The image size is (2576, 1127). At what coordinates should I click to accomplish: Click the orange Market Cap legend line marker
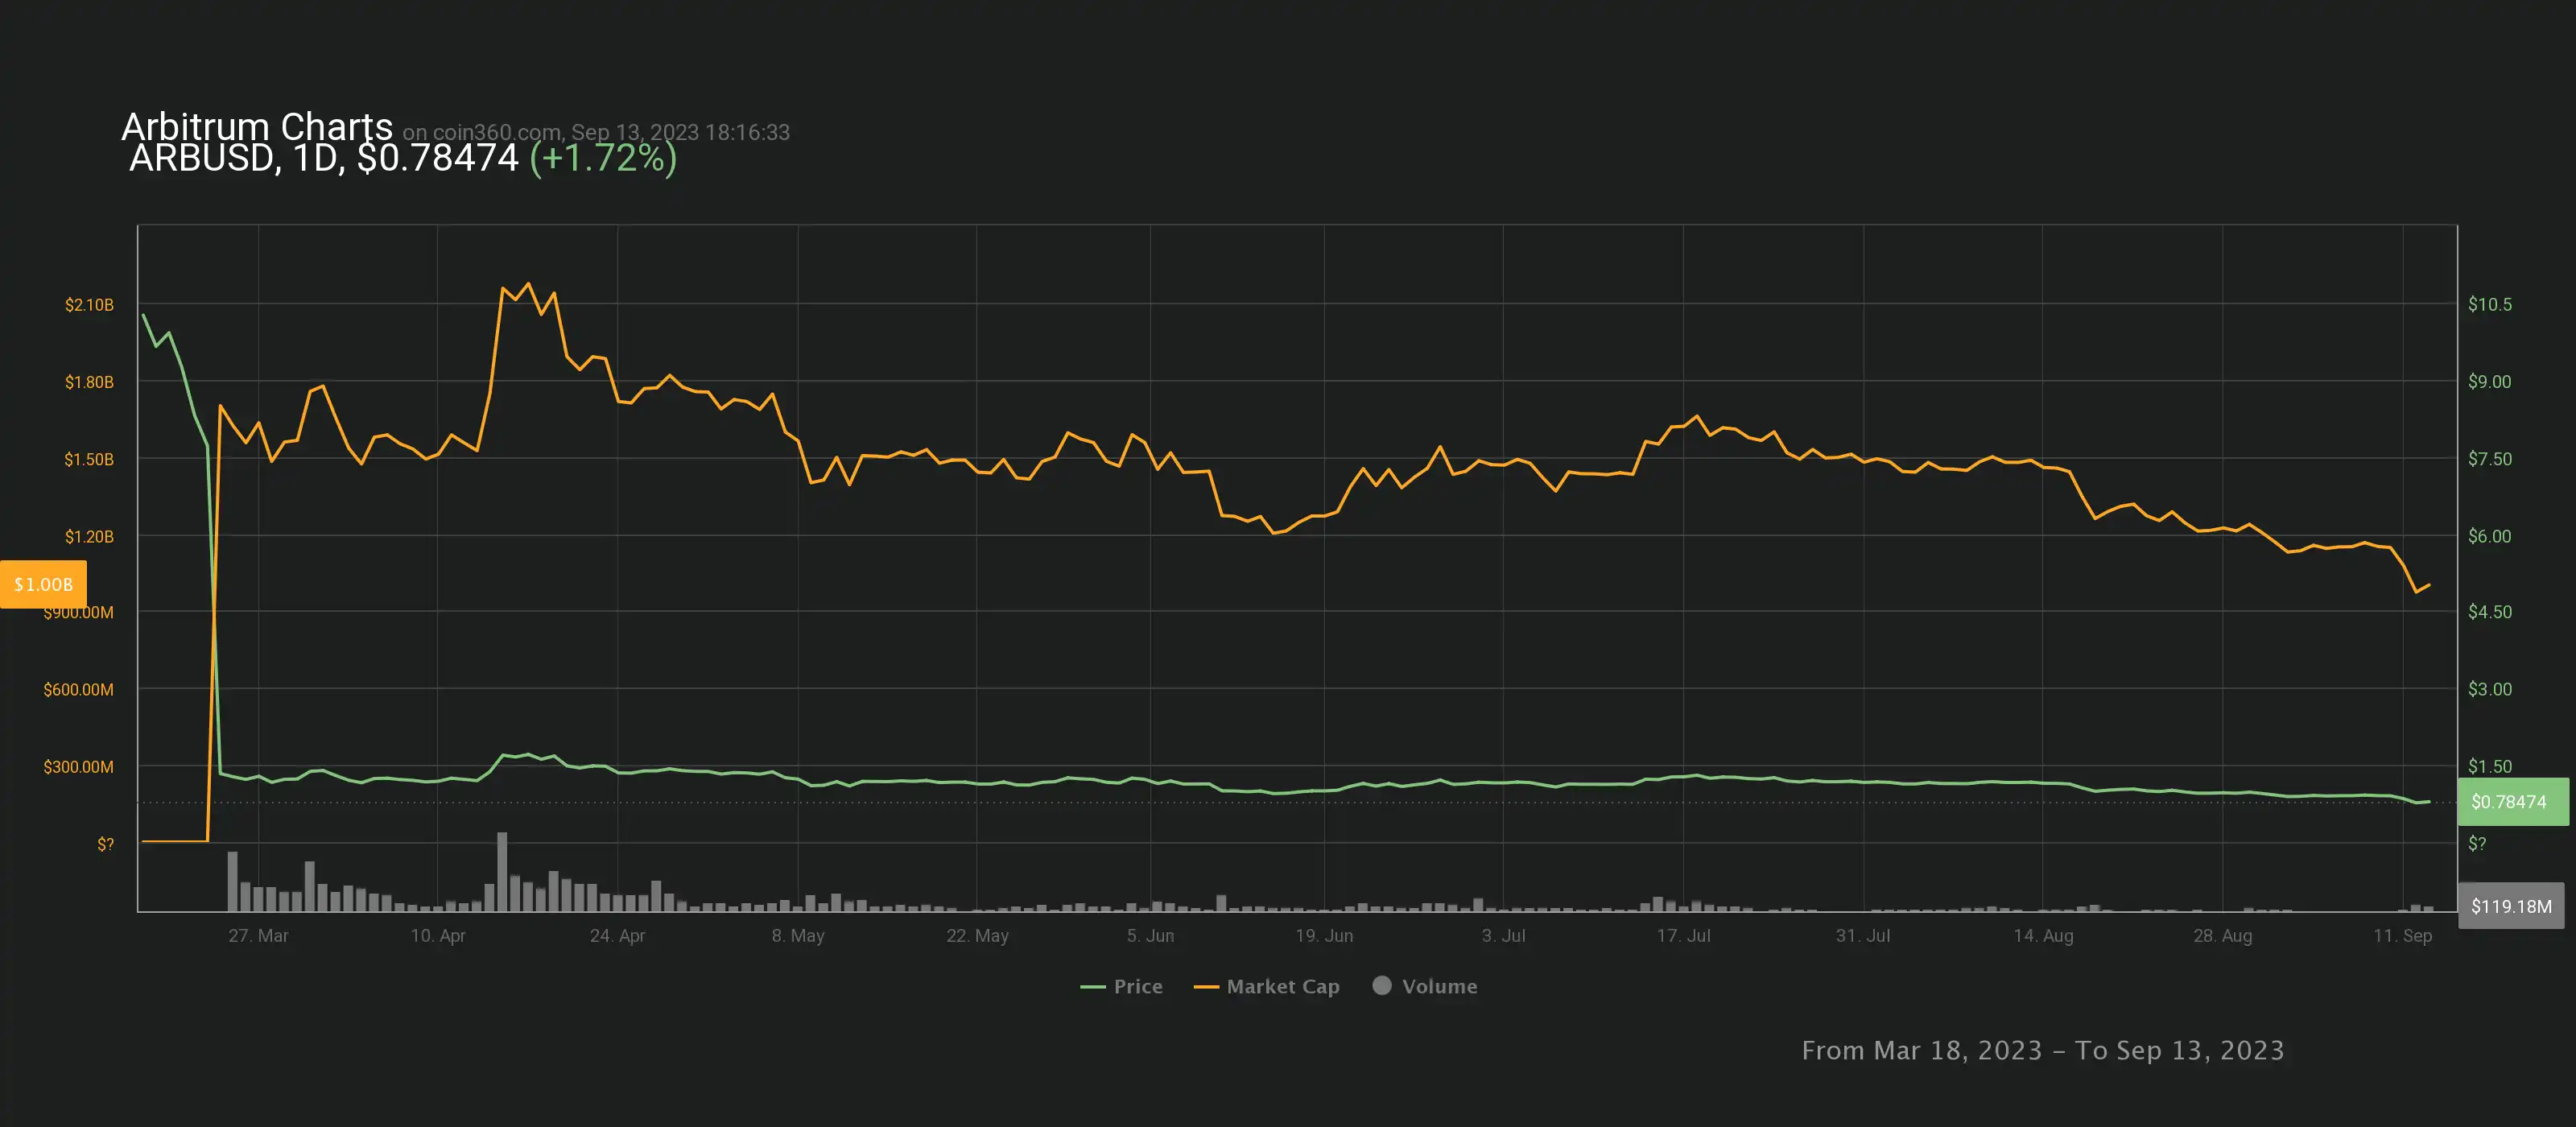(1206, 987)
